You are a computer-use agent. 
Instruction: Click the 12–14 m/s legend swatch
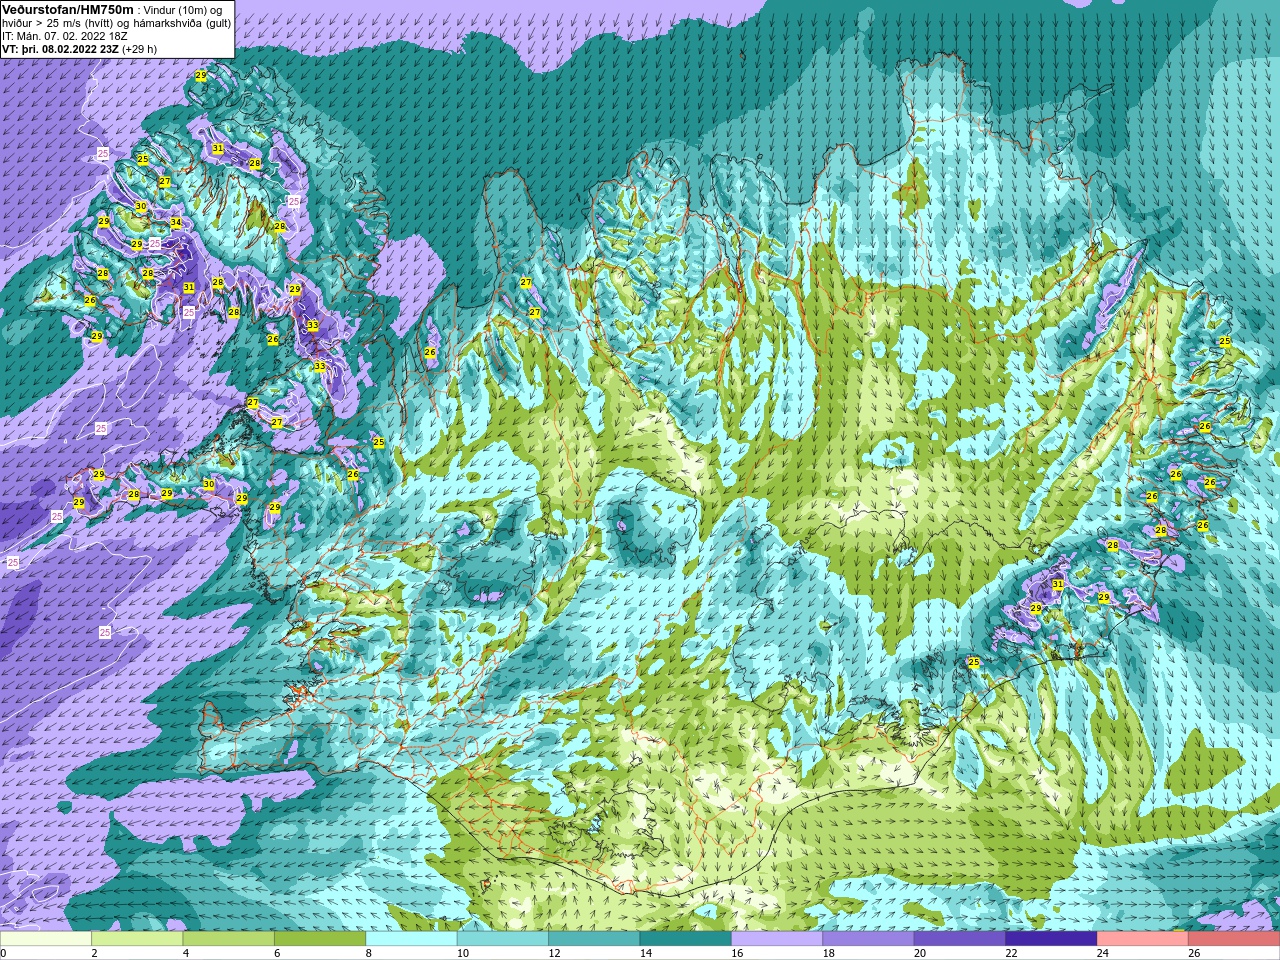[594, 939]
